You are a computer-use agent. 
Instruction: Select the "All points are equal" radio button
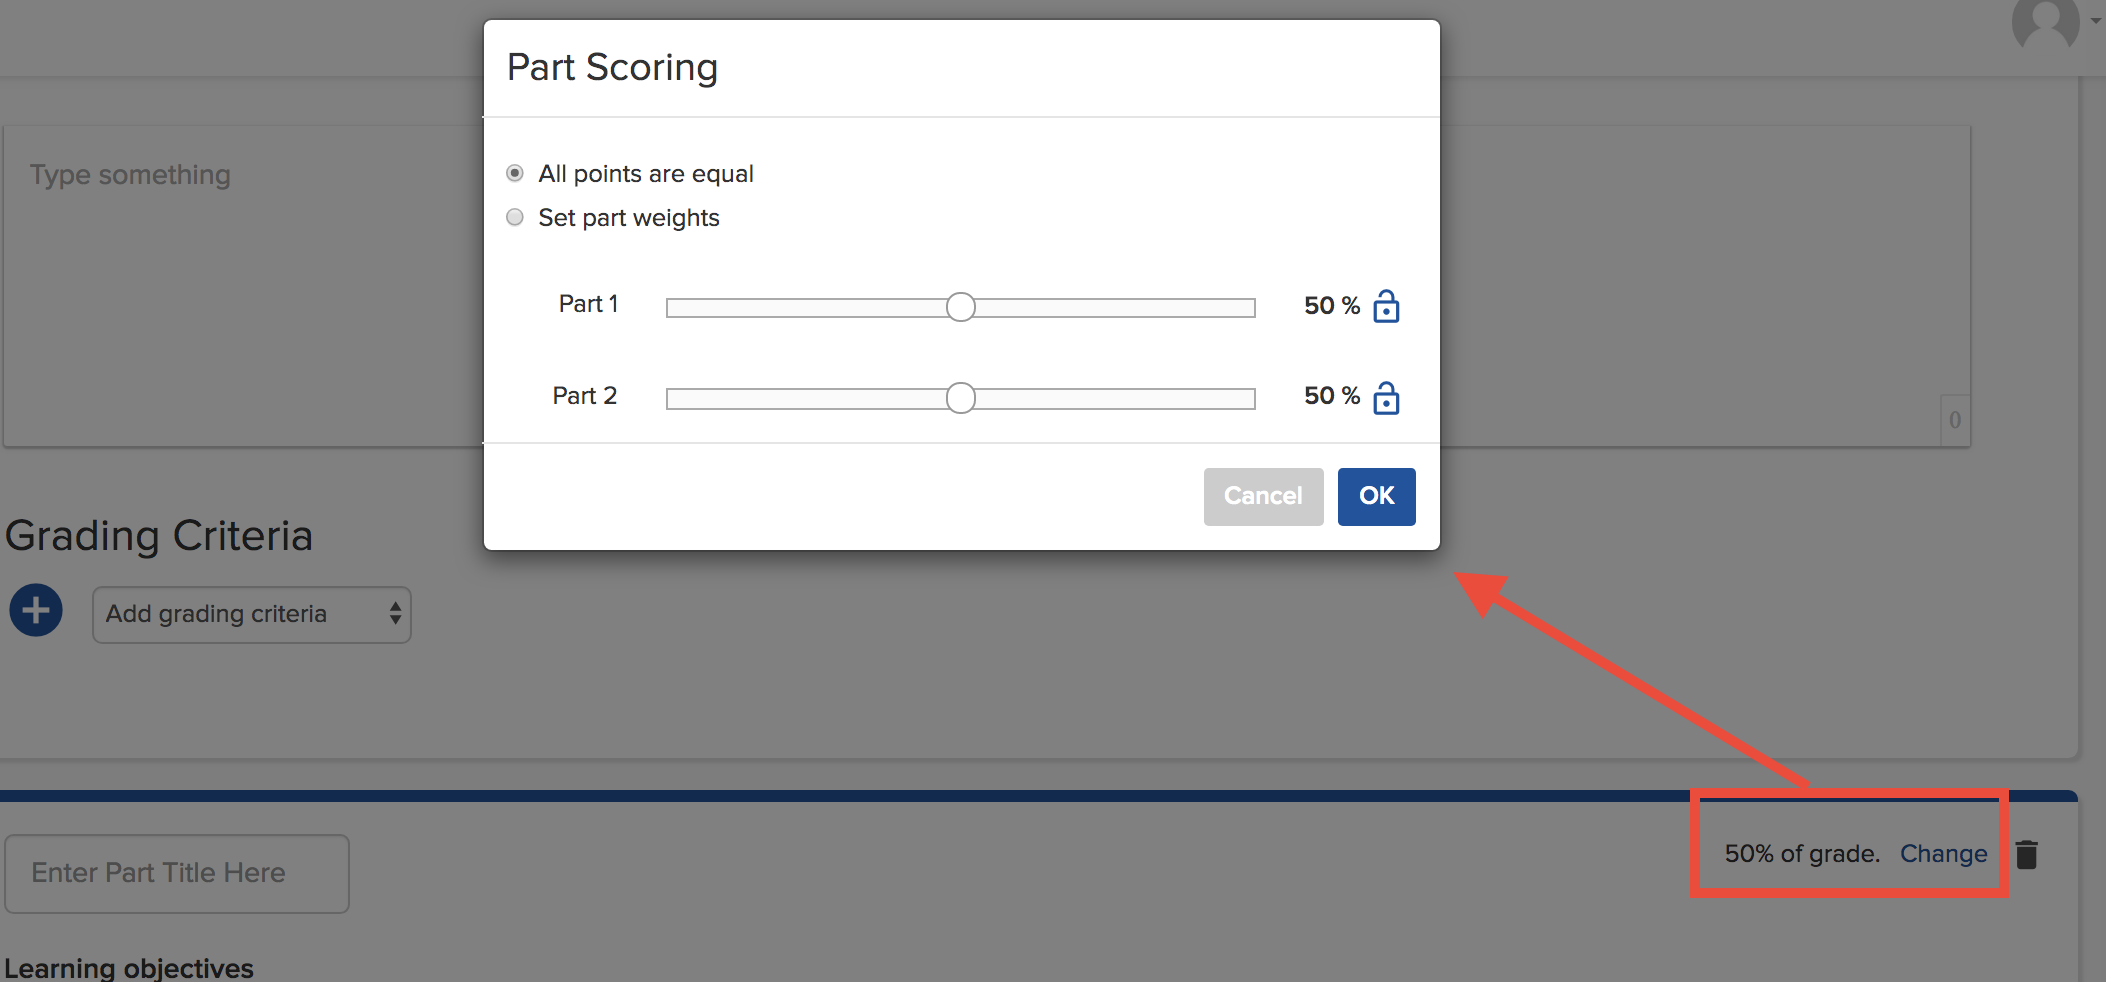point(514,173)
